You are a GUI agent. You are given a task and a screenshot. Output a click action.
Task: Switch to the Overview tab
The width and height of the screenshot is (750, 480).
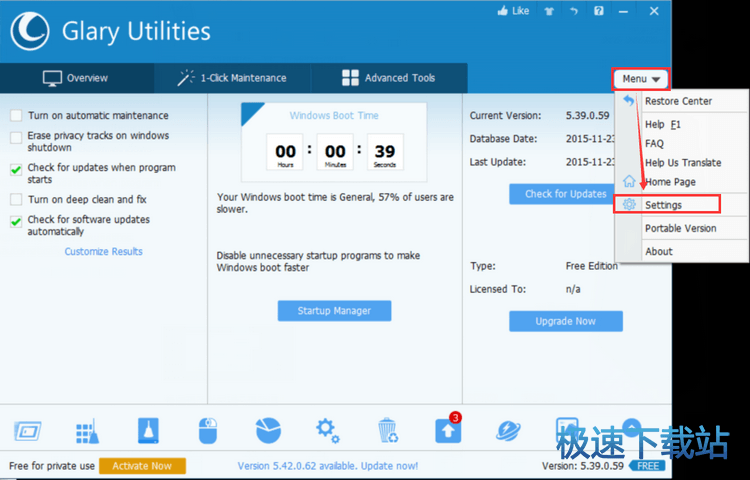(x=77, y=78)
